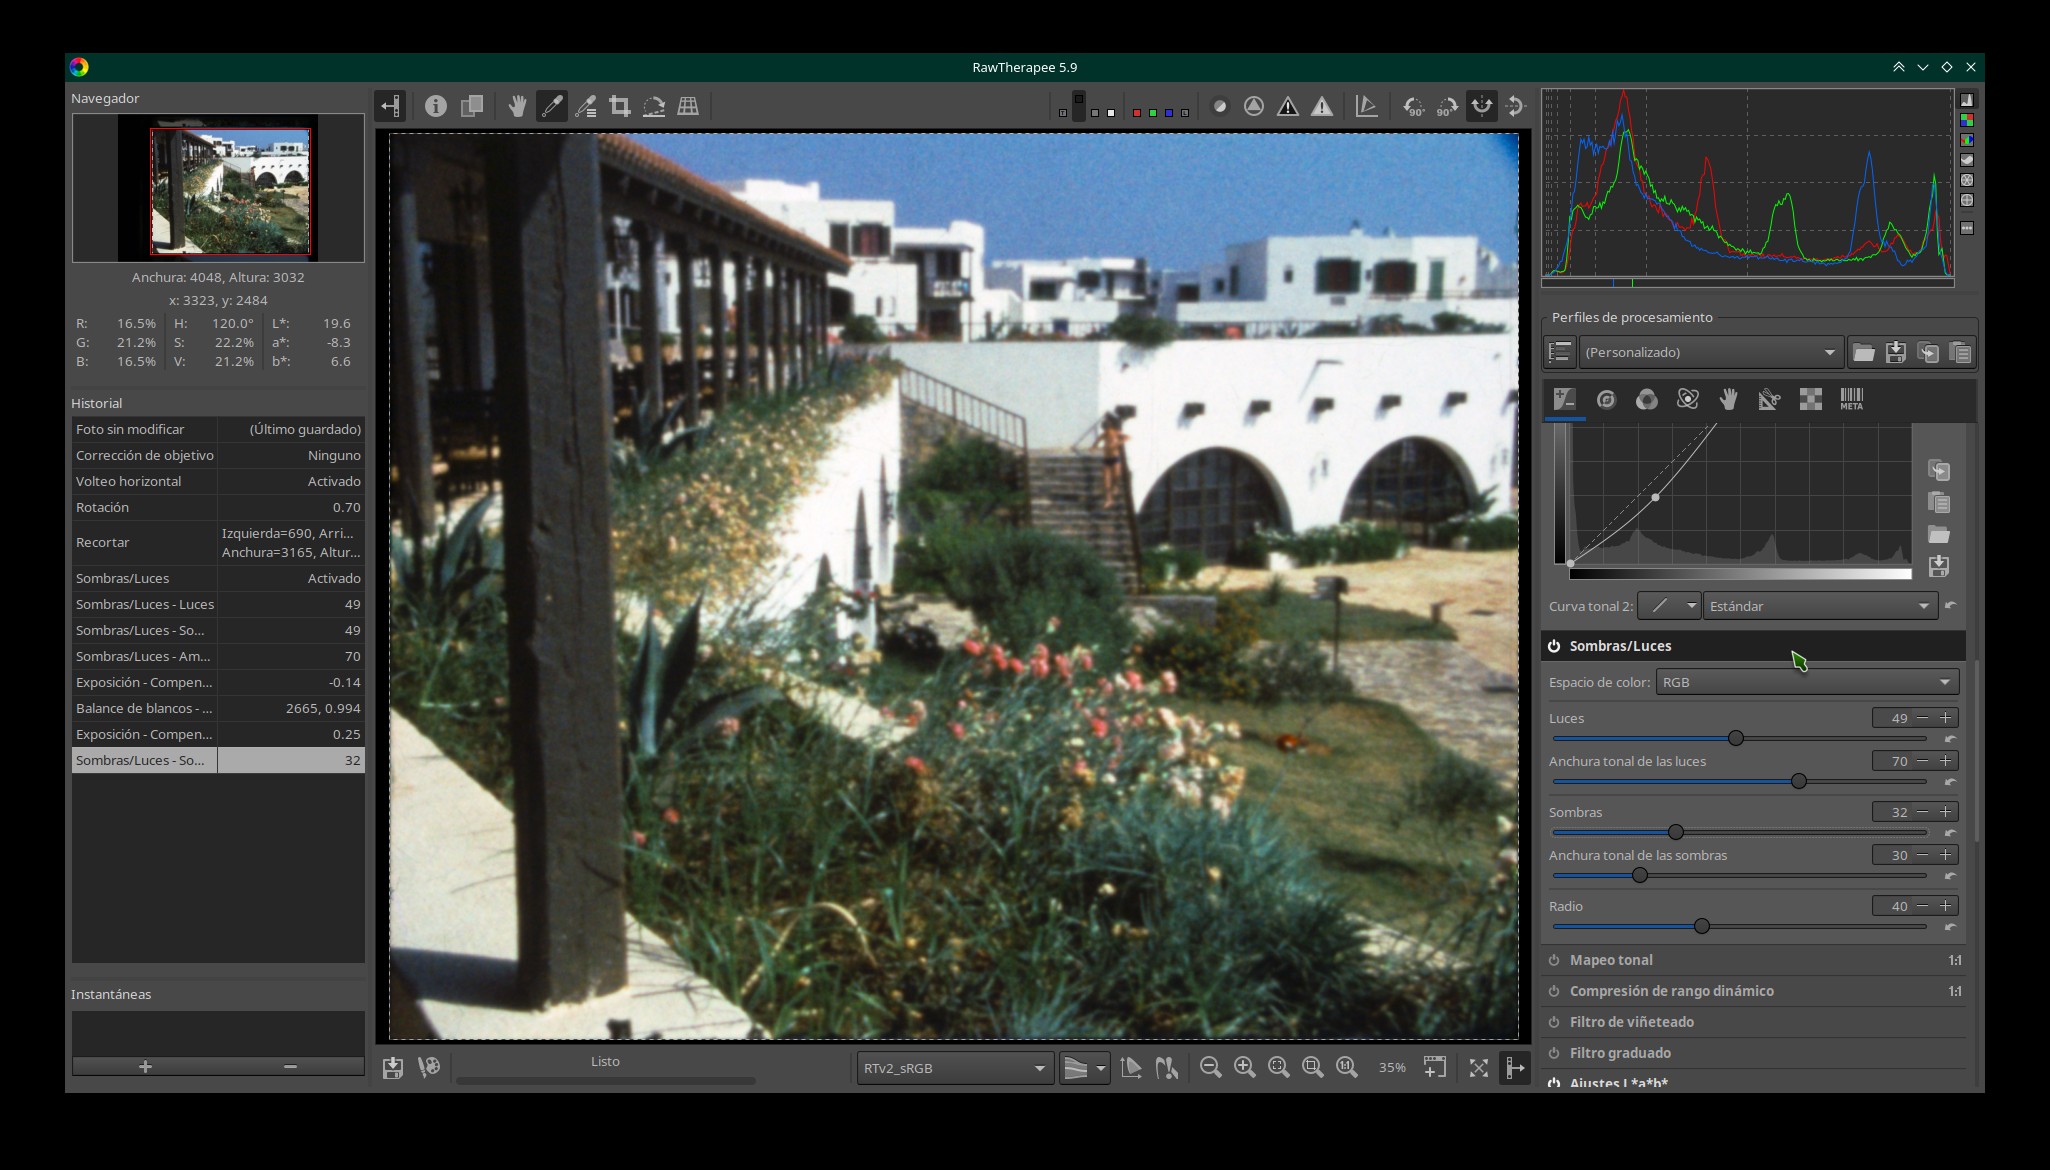
Task: Switch to Metadata tab
Action: [1851, 399]
